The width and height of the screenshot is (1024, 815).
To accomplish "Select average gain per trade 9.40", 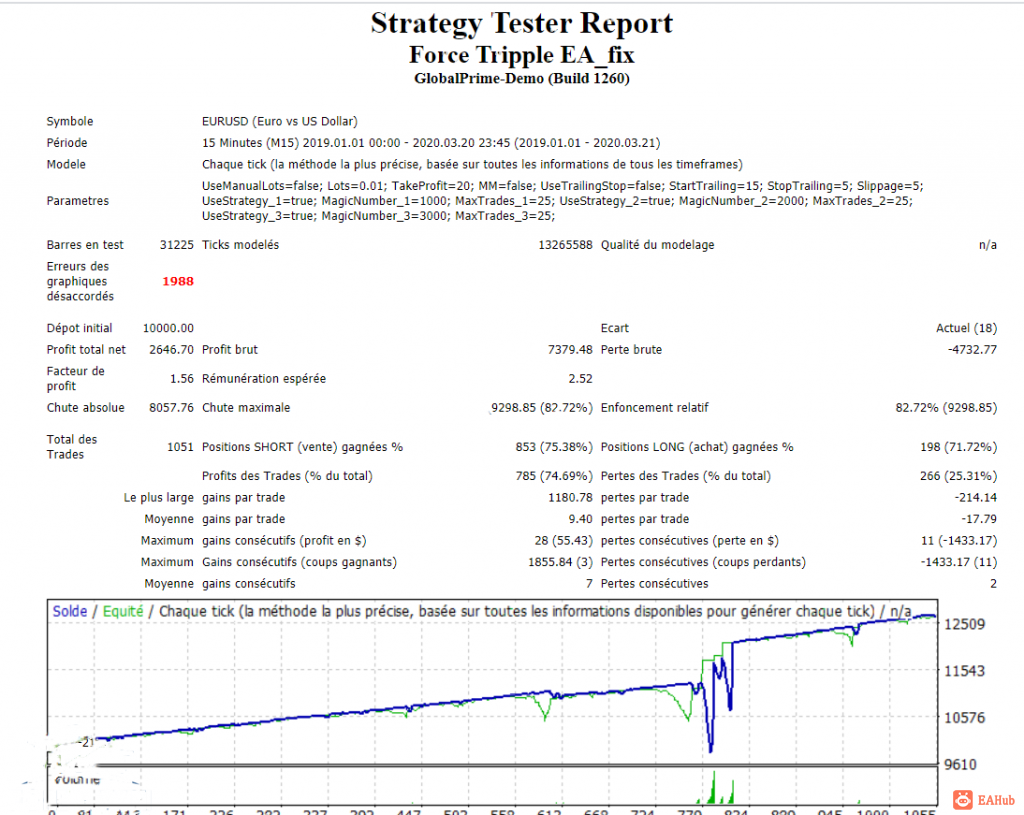I will [x=581, y=519].
